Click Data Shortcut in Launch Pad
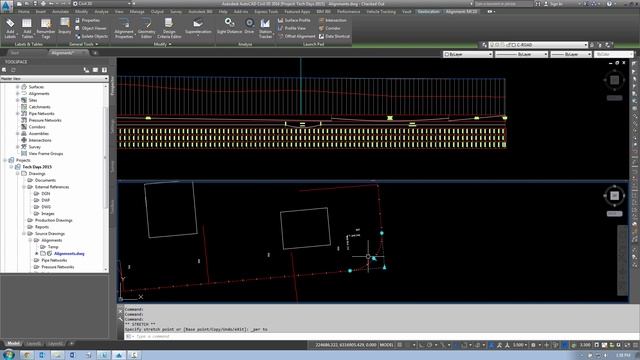This screenshot has width=640, height=360. (x=334, y=36)
